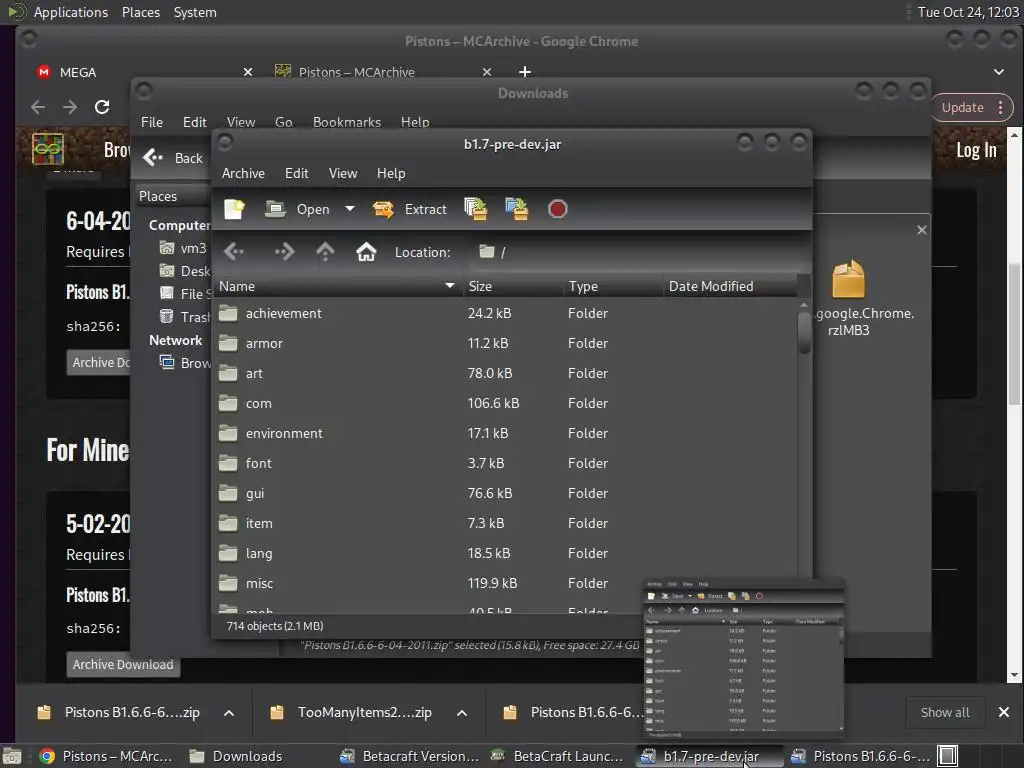Viewport: 1024px width, 768px height.
Task: Open Places sidebar selector in Downloads
Action: point(173,196)
